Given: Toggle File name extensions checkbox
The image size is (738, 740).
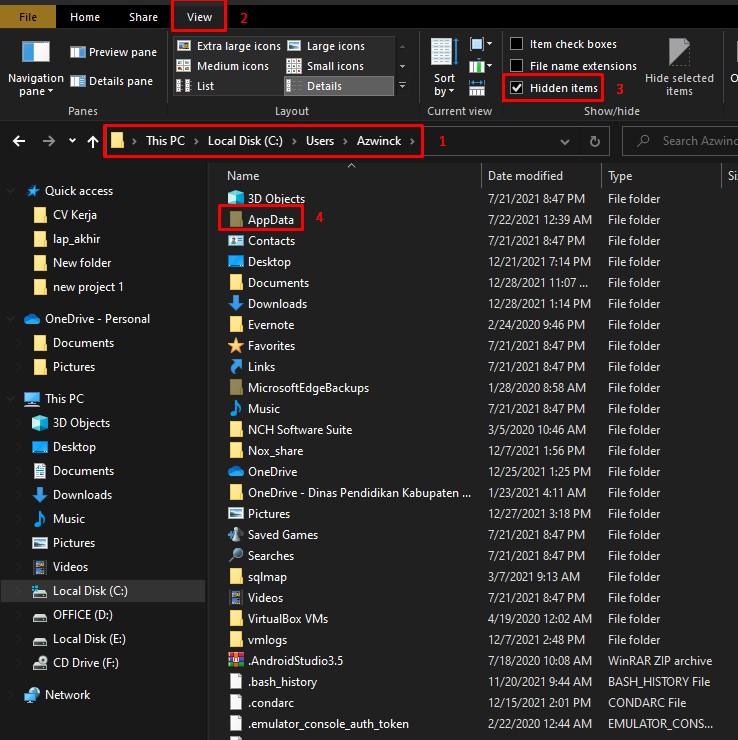Looking at the screenshot, I should (517, 66).
